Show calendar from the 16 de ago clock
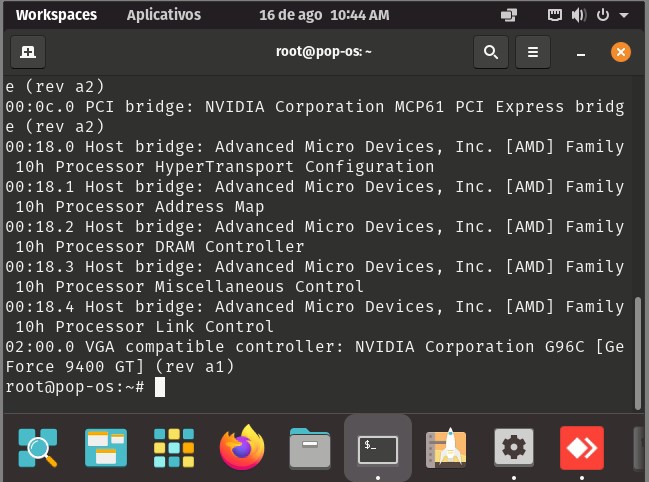This screenshot has width=649, height=482. 324,15
